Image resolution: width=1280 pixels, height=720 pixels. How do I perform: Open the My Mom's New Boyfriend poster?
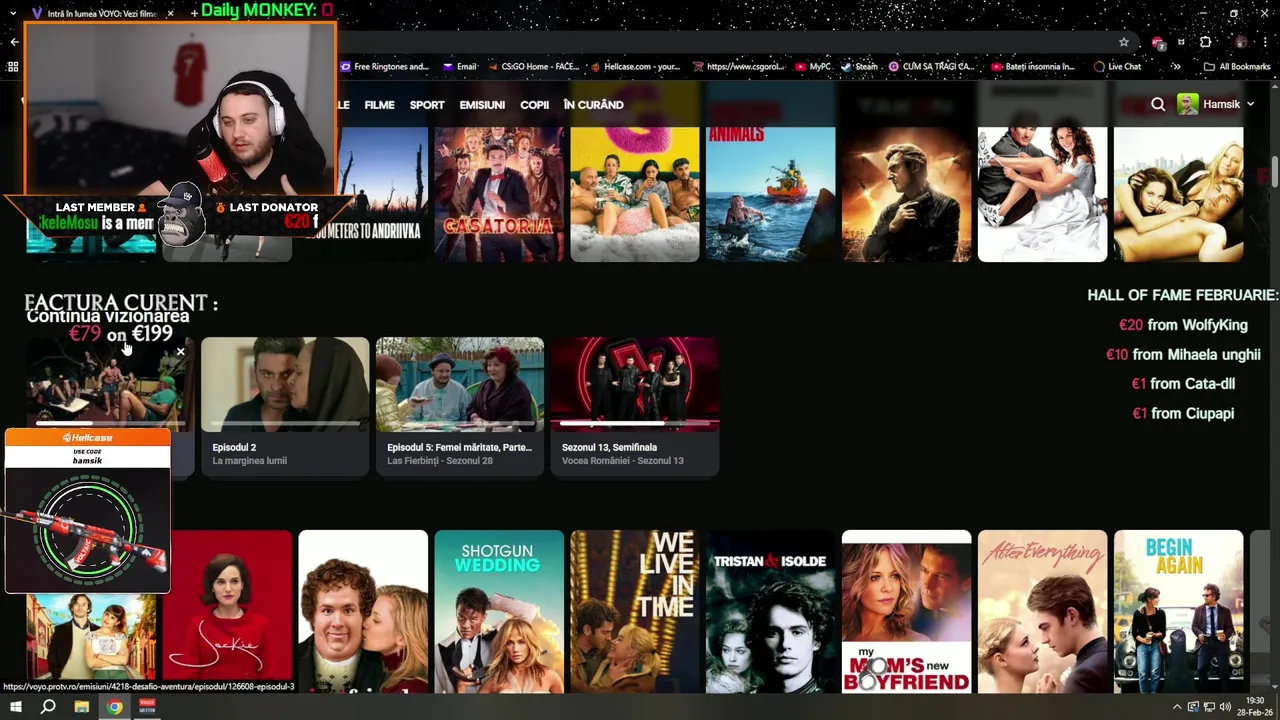(907, 611)
